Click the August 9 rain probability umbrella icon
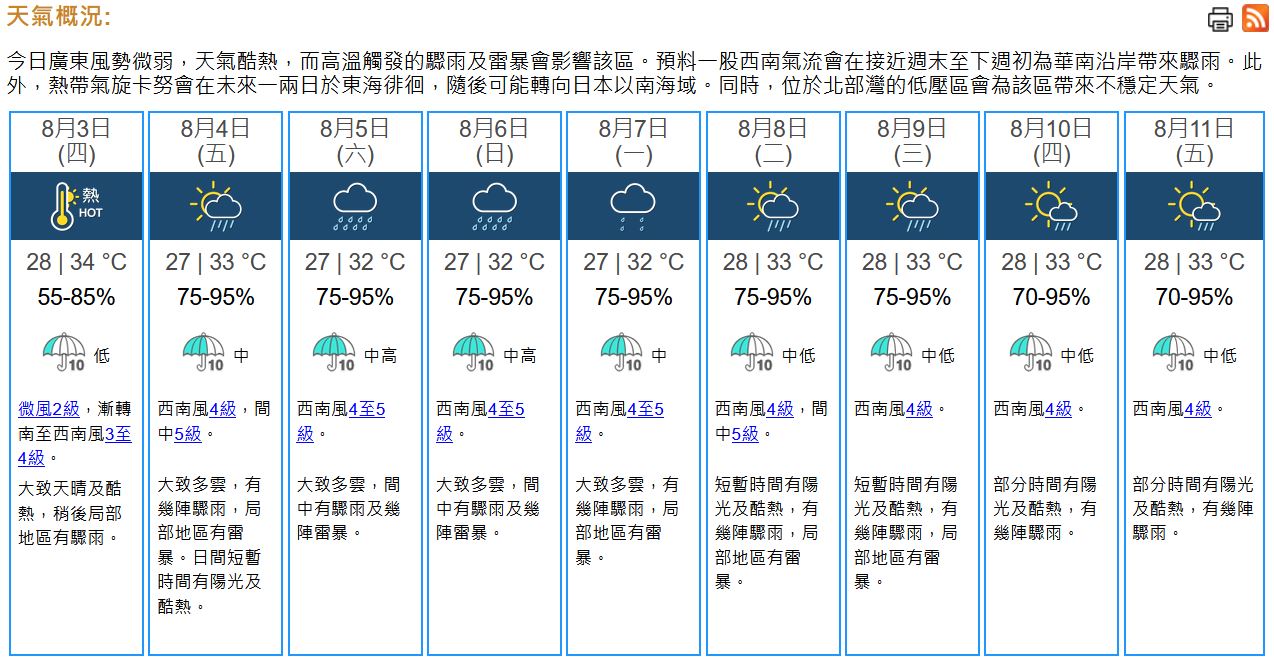This screenshot has height=663, width=1274. (x=892, y=353)
